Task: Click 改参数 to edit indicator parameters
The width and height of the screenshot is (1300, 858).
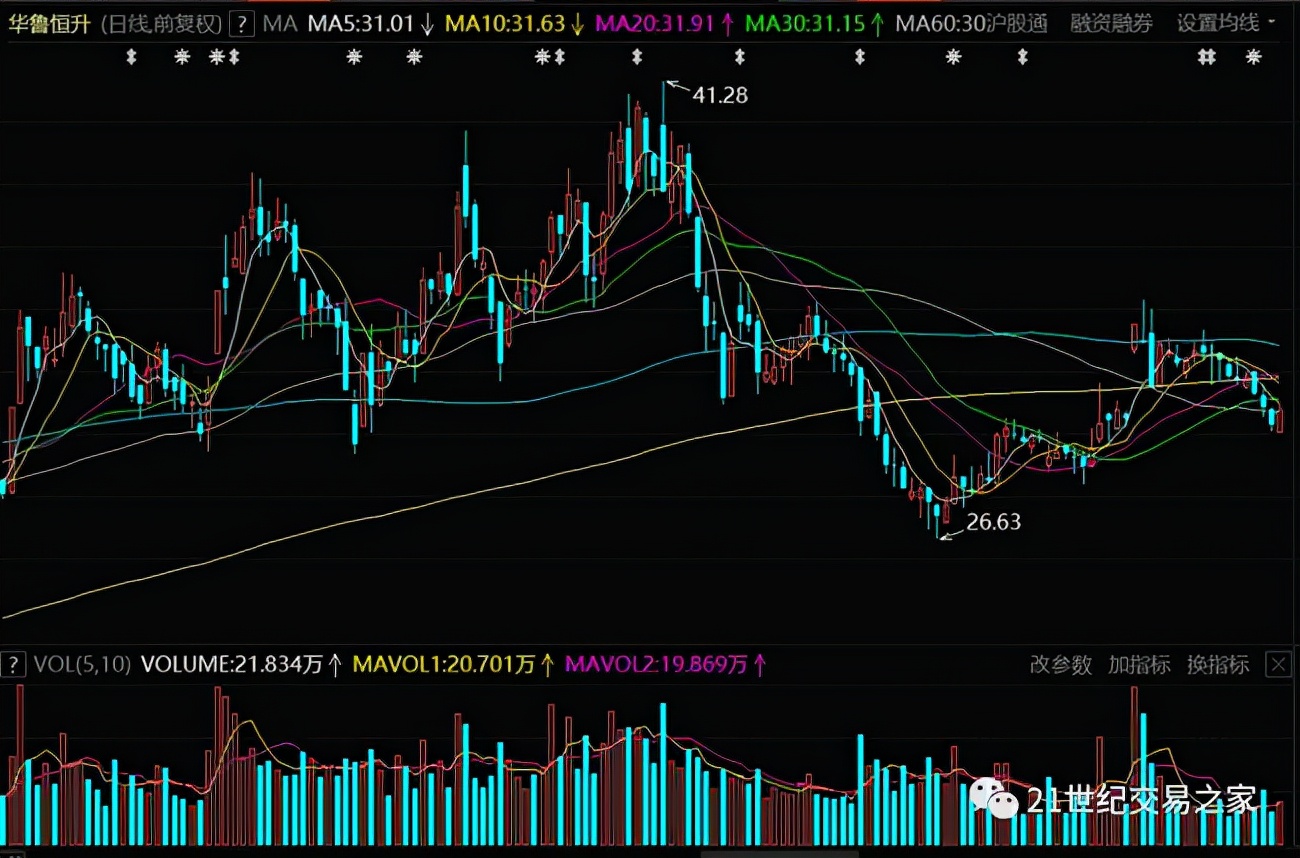Action: point(1061,664)
